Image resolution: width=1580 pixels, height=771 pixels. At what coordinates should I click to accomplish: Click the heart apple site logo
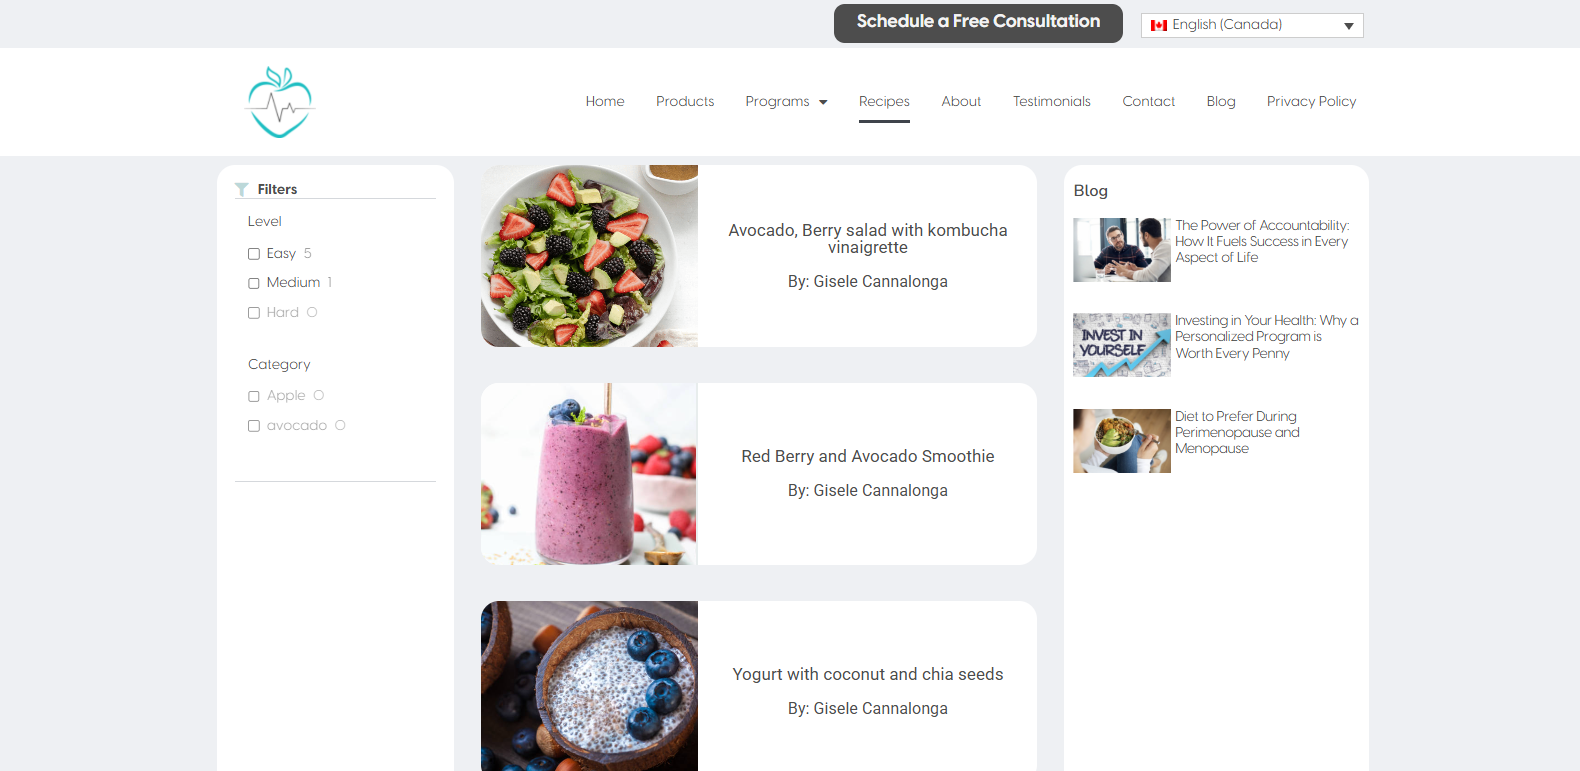(280, 102)
